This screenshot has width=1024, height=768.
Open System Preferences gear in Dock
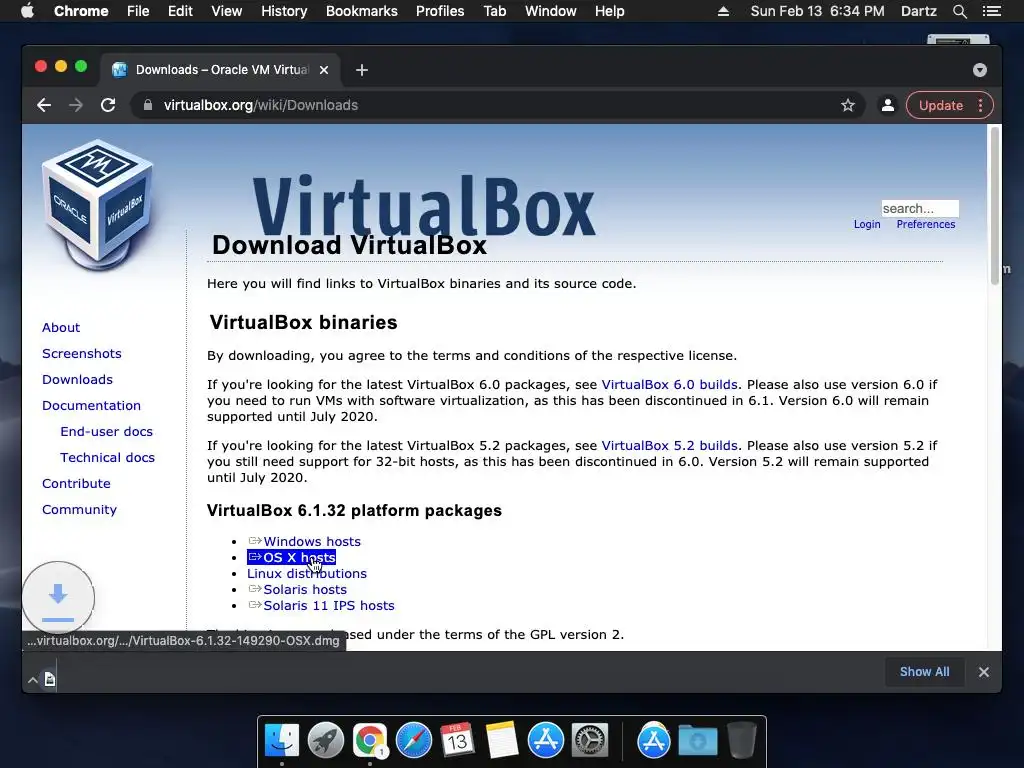[x=590, y=741]
